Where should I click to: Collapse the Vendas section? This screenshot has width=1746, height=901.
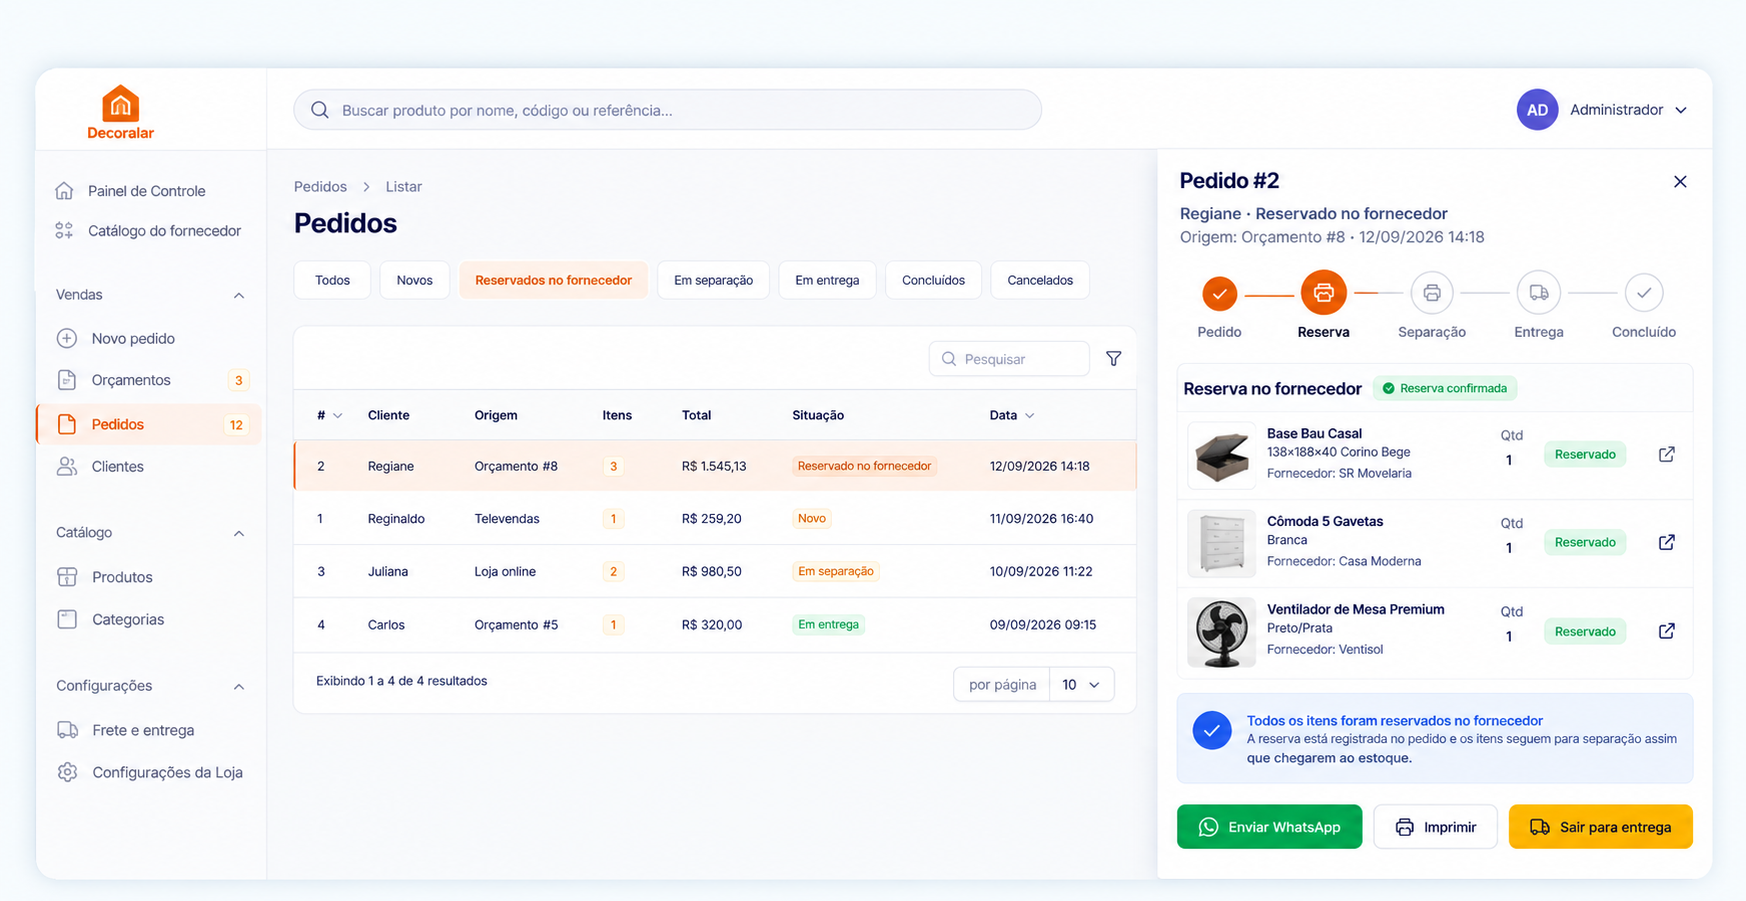239,295
